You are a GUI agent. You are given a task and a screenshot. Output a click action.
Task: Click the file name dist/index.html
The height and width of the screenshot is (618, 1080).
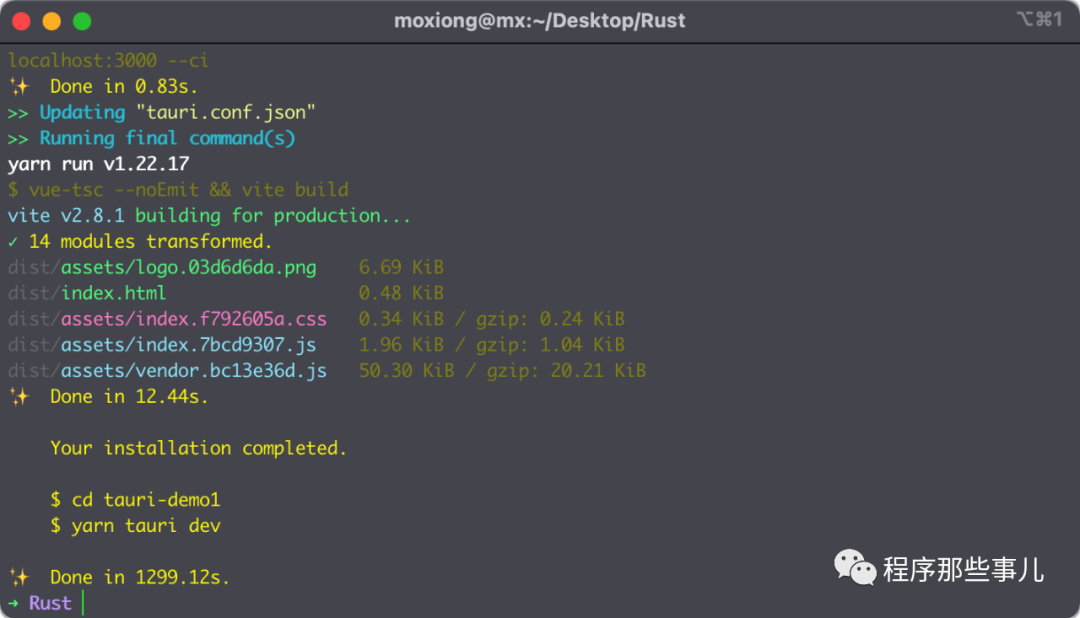87,293
